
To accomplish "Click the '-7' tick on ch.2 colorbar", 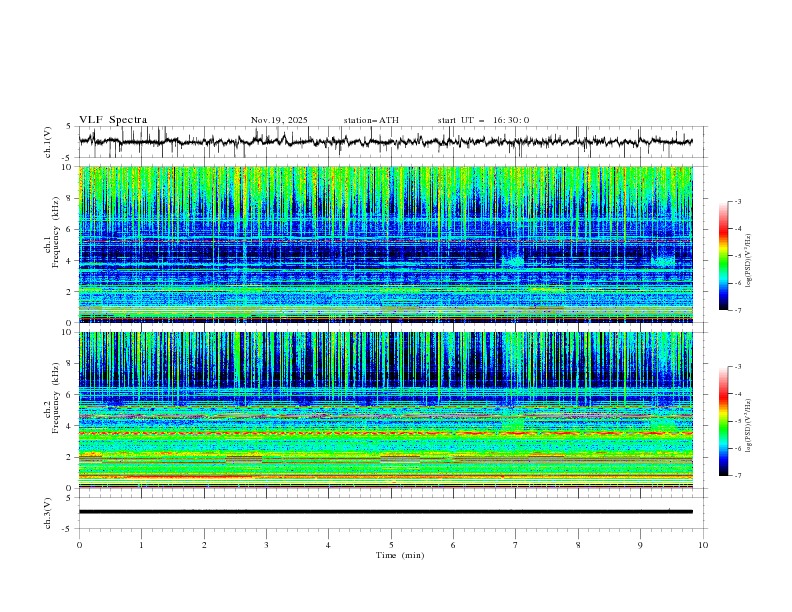I will tap(737, 476).
